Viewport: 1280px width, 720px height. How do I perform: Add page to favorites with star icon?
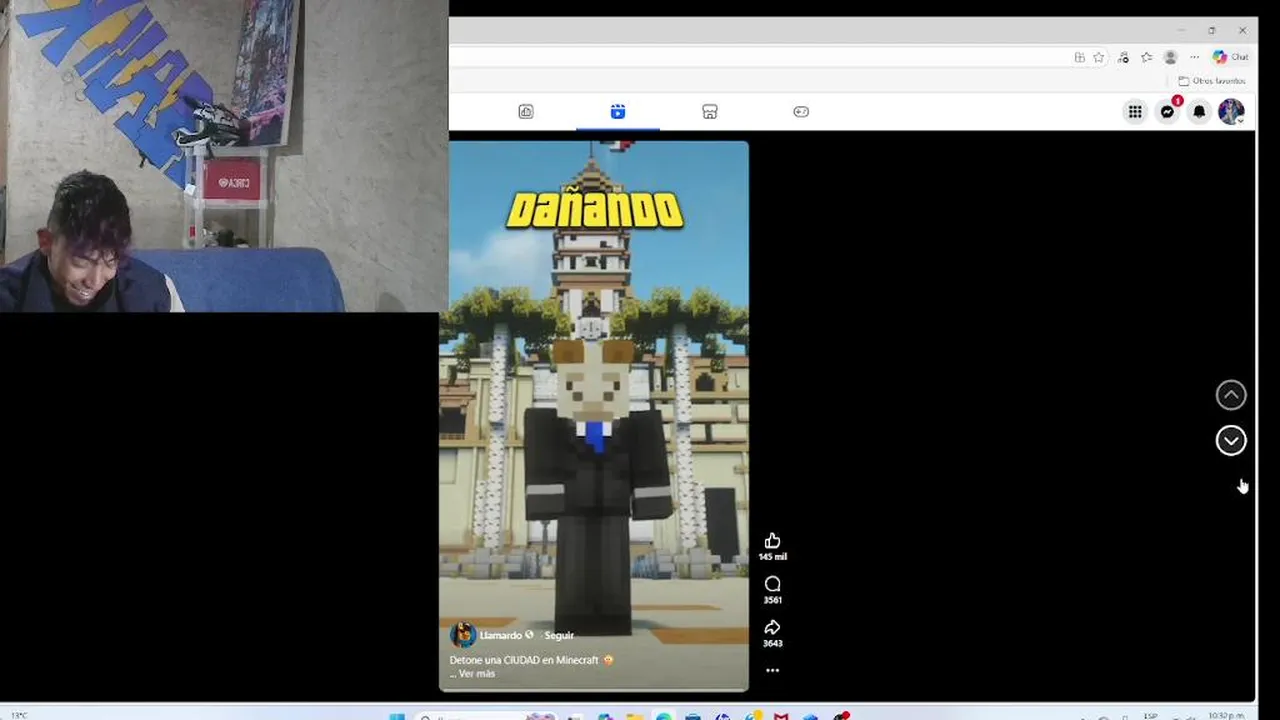tap(1098, 57)
